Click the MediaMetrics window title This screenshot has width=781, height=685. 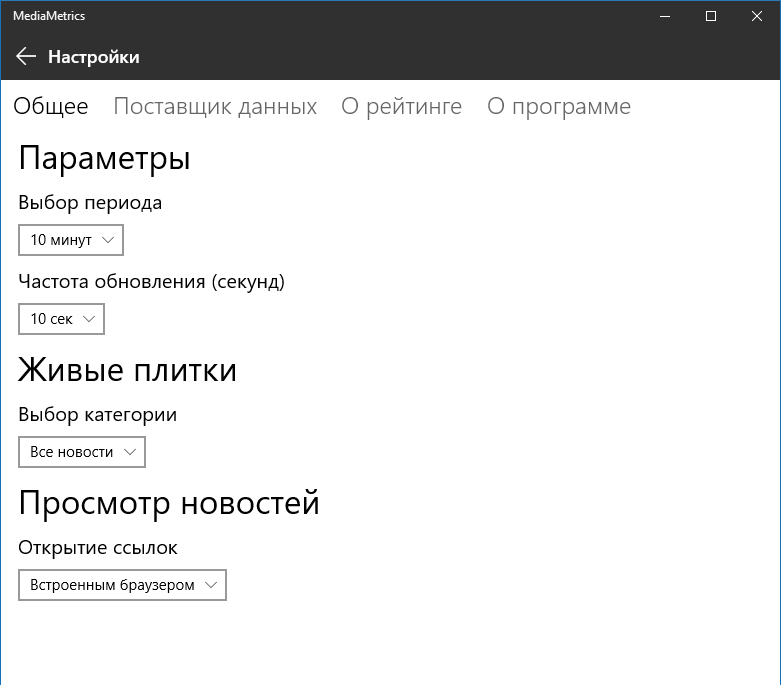click(49, 16)
